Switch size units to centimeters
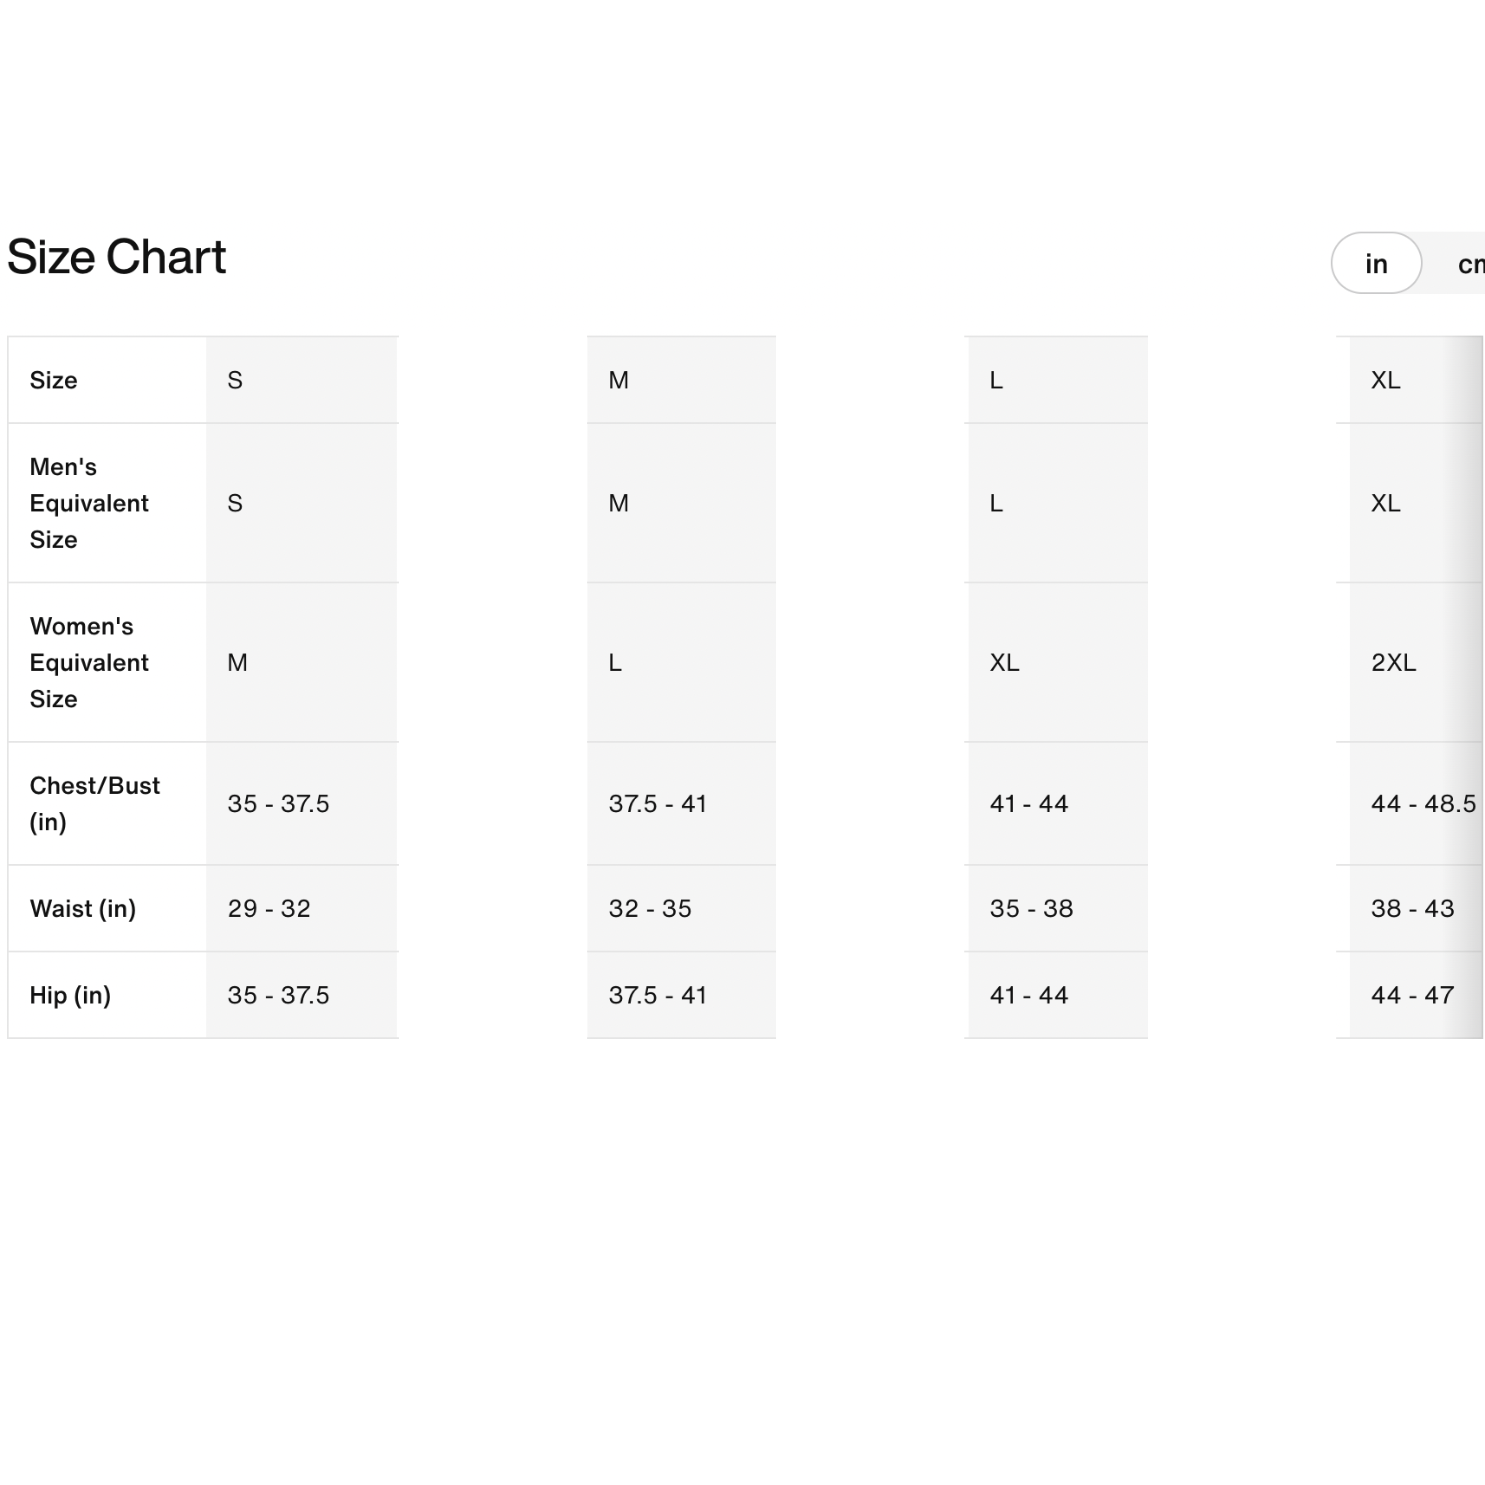1485x1485 pixels. click(x=1468, y=264)
